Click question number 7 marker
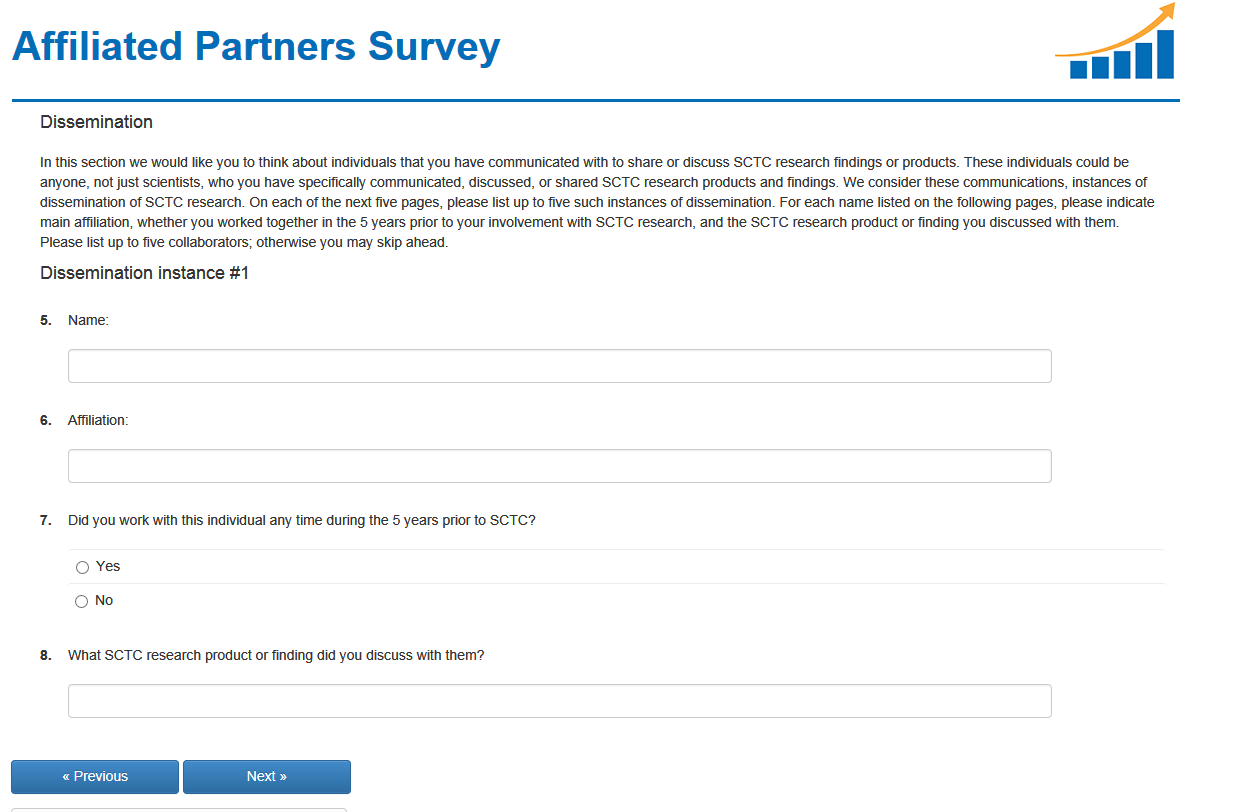 (46, 520)
